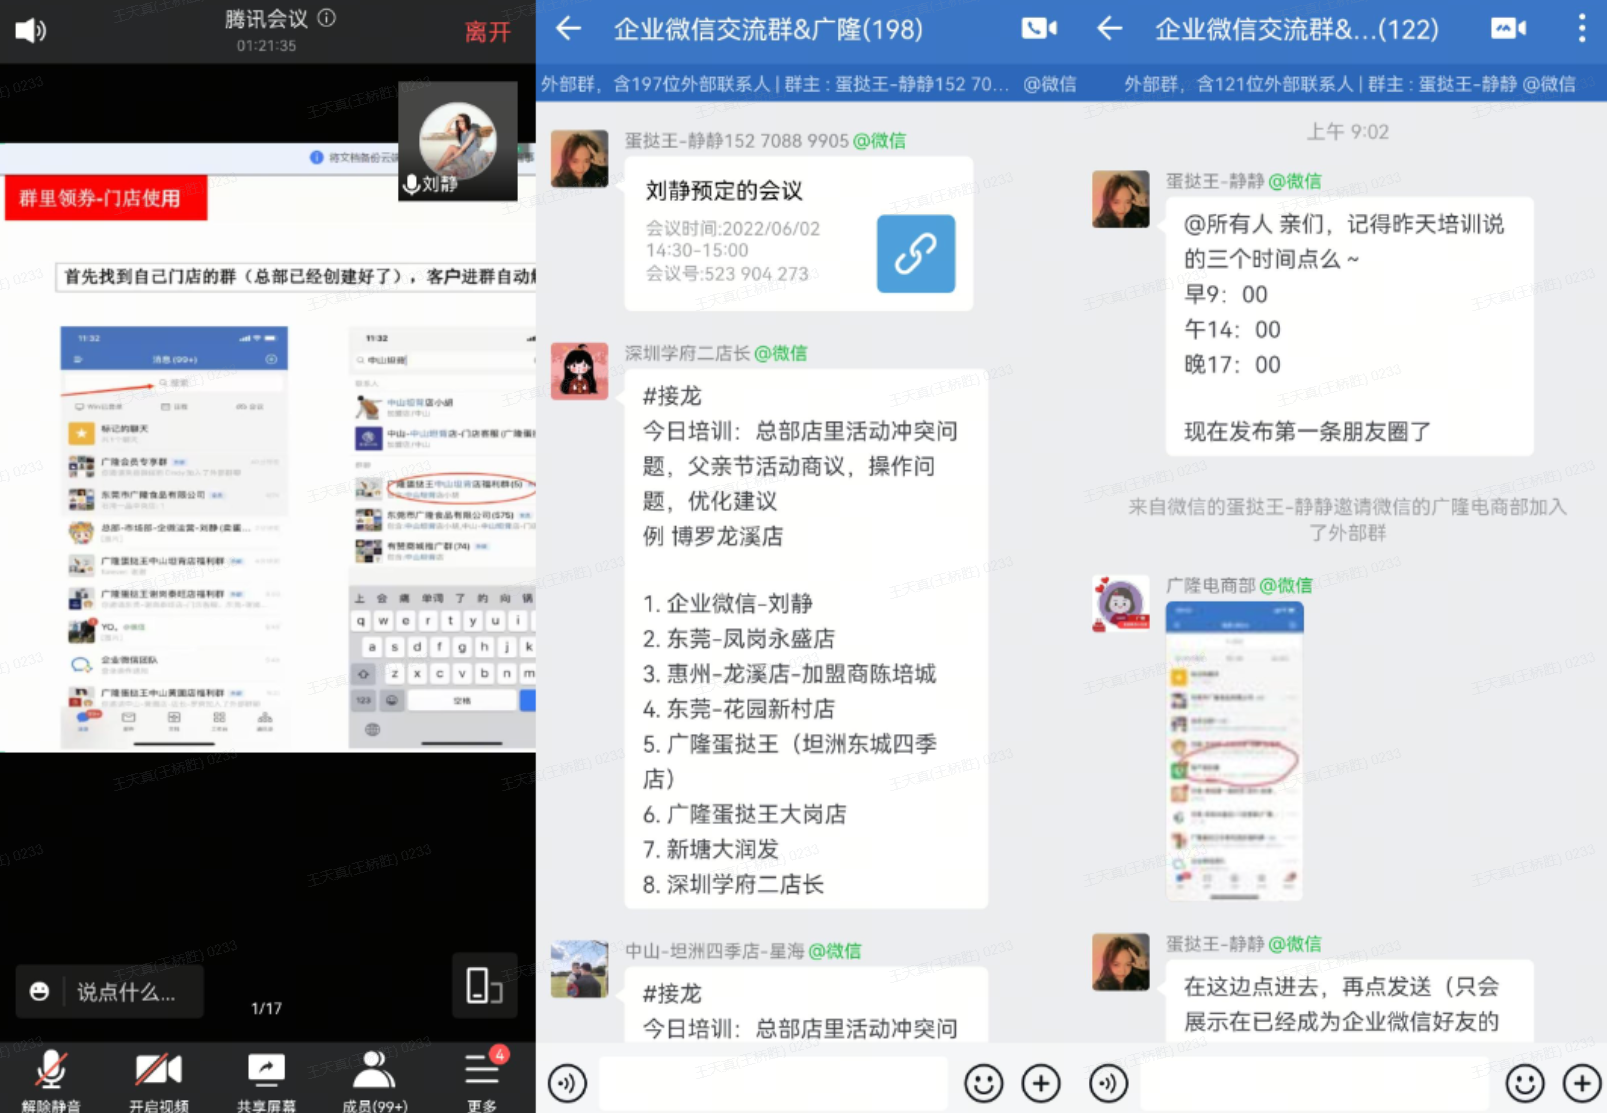The height and width of the screenshot is (1113, 1607).
Task: Tap the speaker icon in Tencent Meeting
Action: point(30,30)
